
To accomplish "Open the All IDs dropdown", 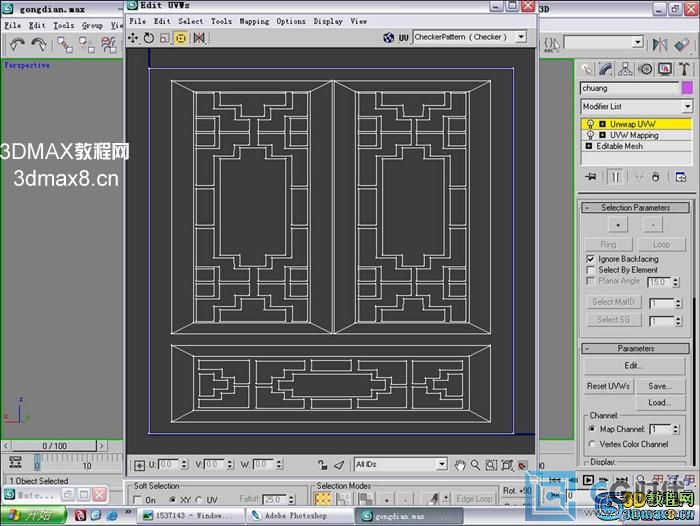I will [x=442, y=464].
